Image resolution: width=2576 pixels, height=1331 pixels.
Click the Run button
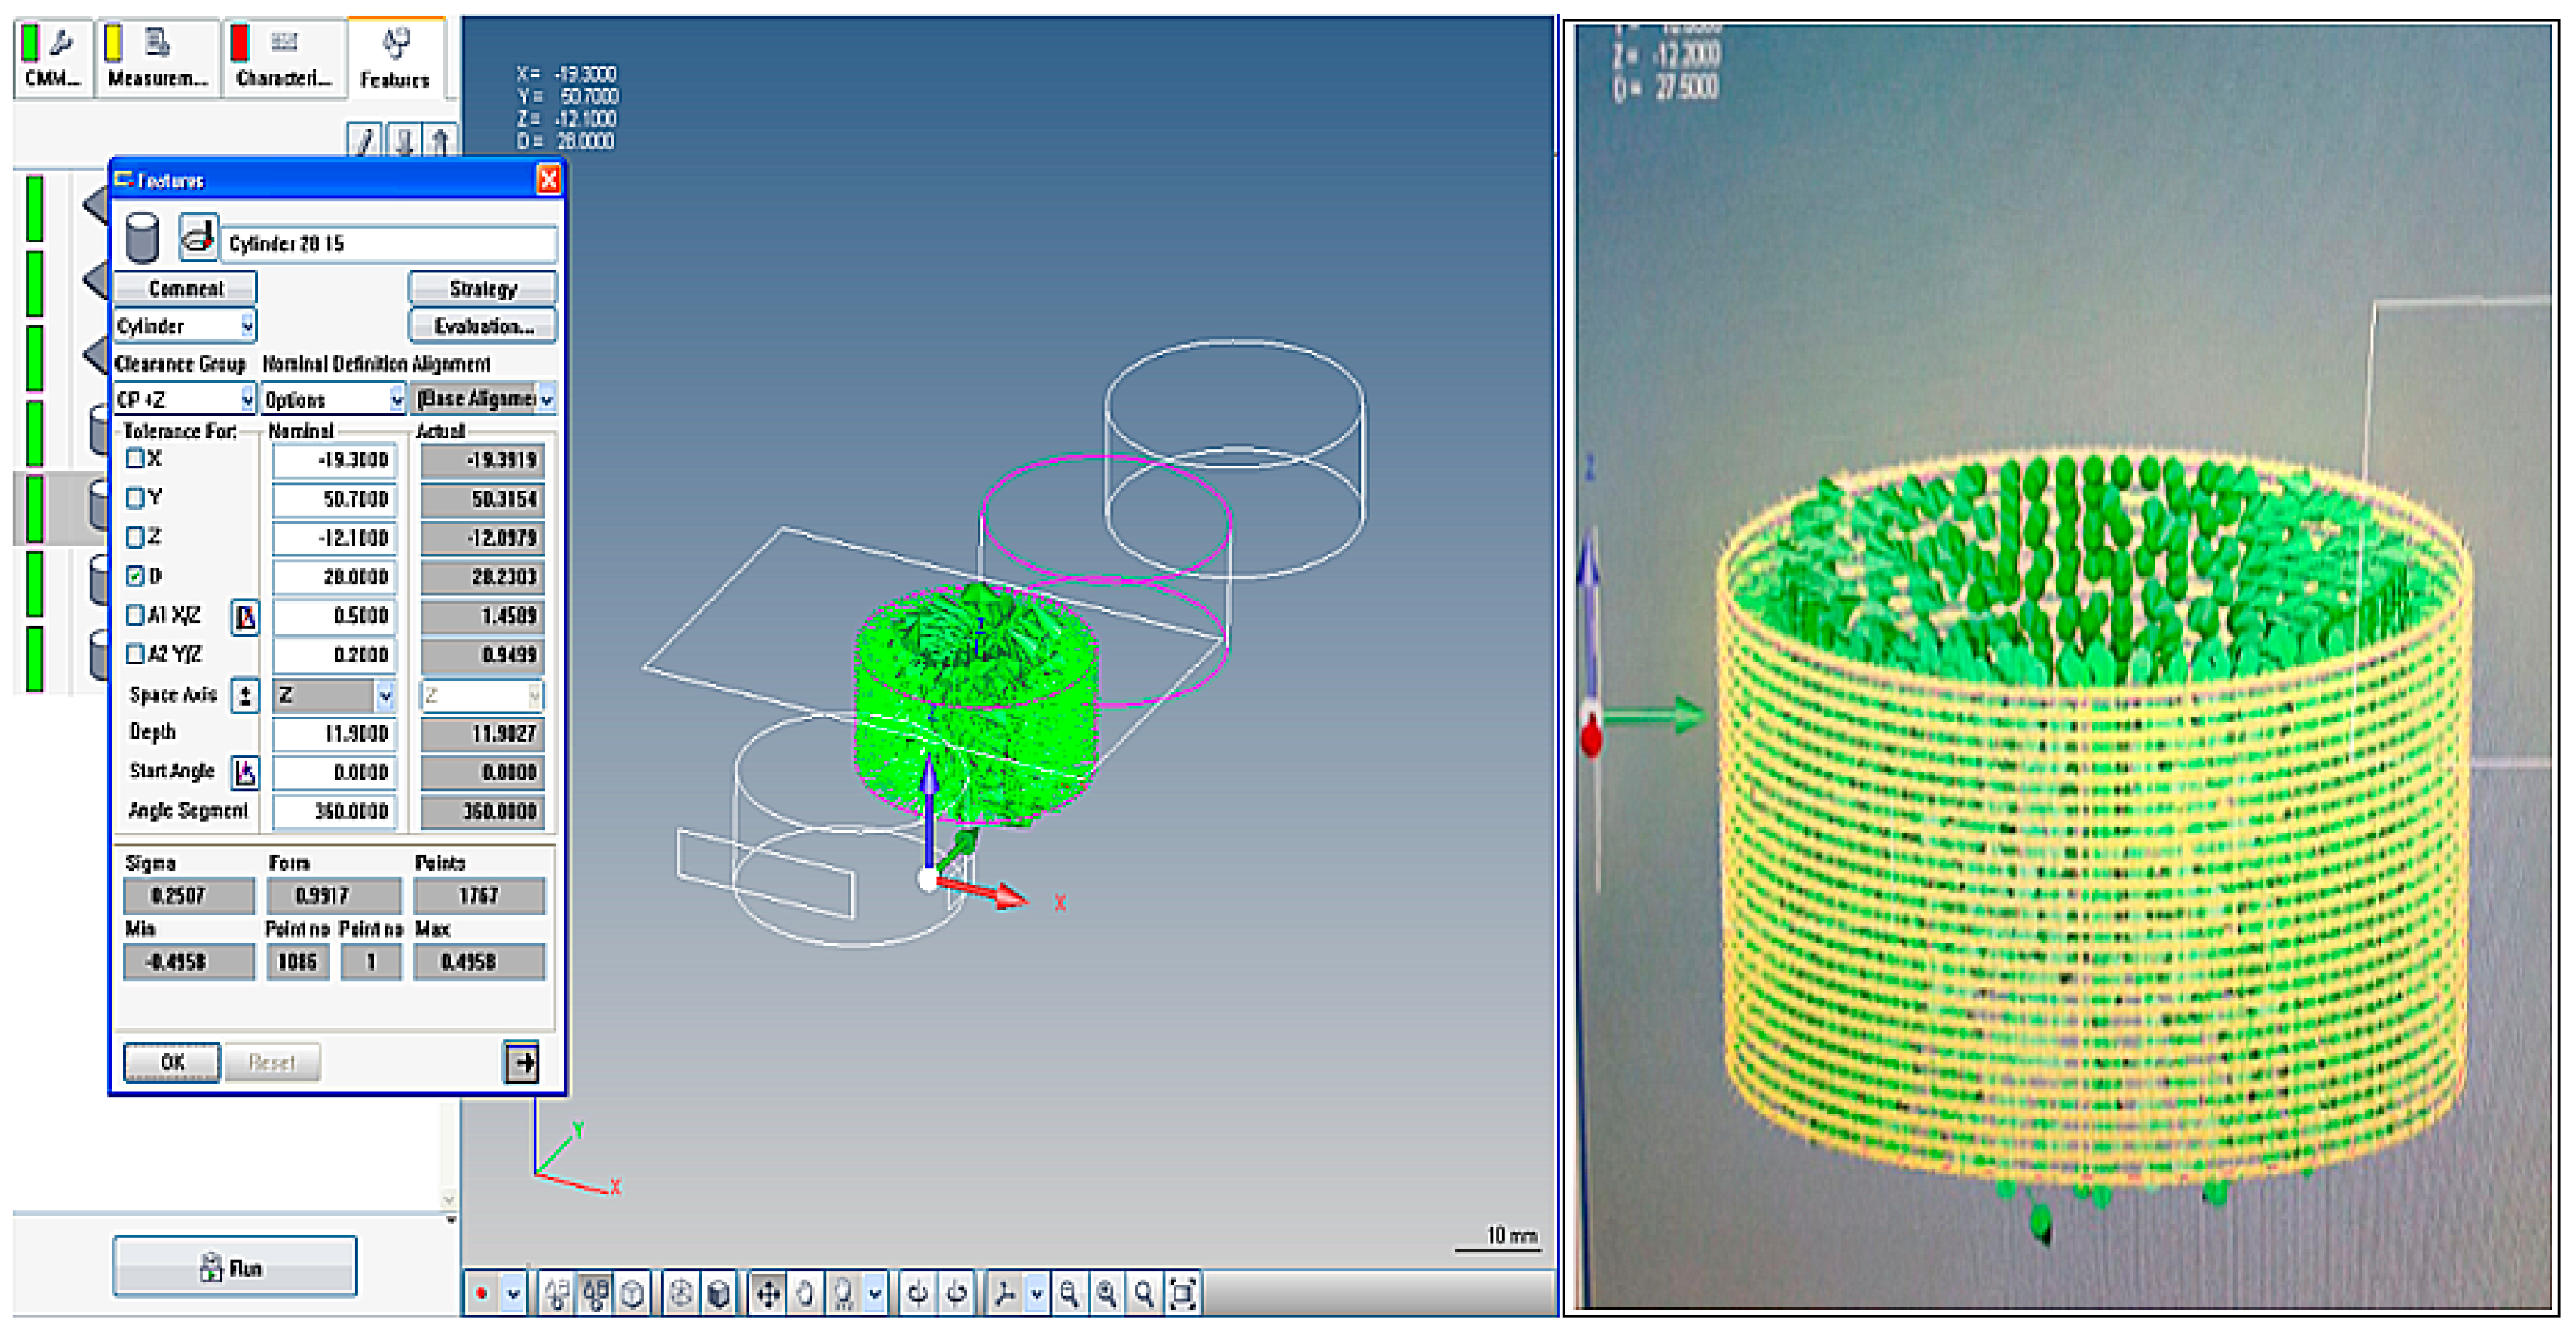click(234, 1267)
